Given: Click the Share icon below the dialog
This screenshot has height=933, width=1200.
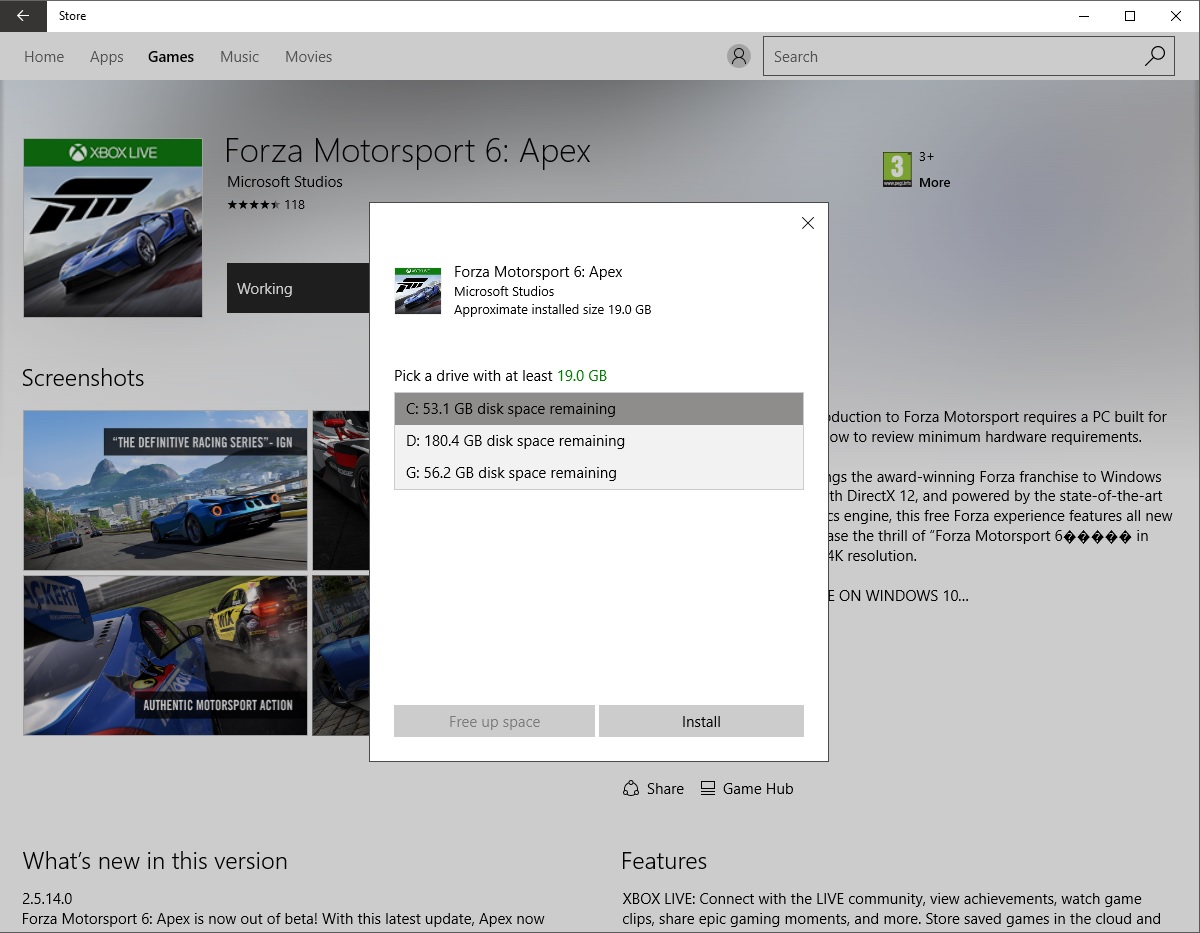Looking at the screenshot, I should tap(631, 788).
